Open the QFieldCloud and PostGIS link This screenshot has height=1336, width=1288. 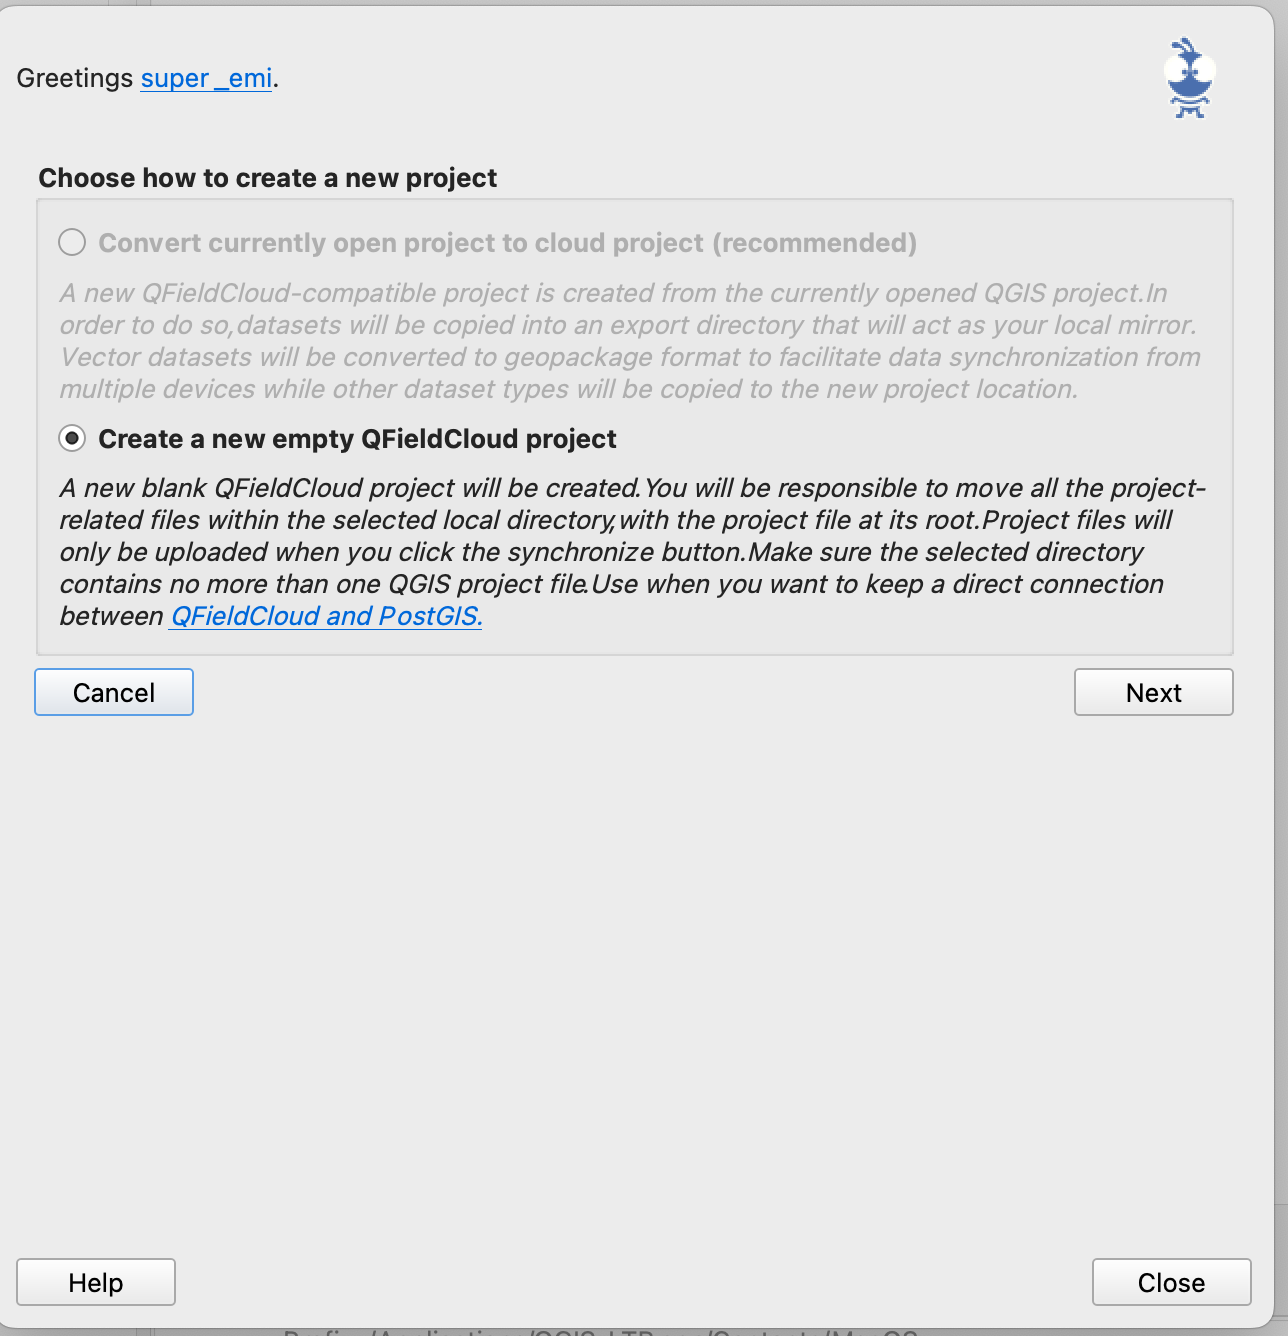point(326,616)
